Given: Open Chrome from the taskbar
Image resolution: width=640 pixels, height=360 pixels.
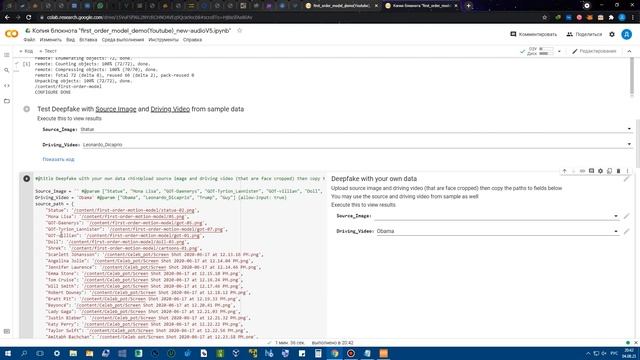Looking at the screenshot, I should [334, 353].
